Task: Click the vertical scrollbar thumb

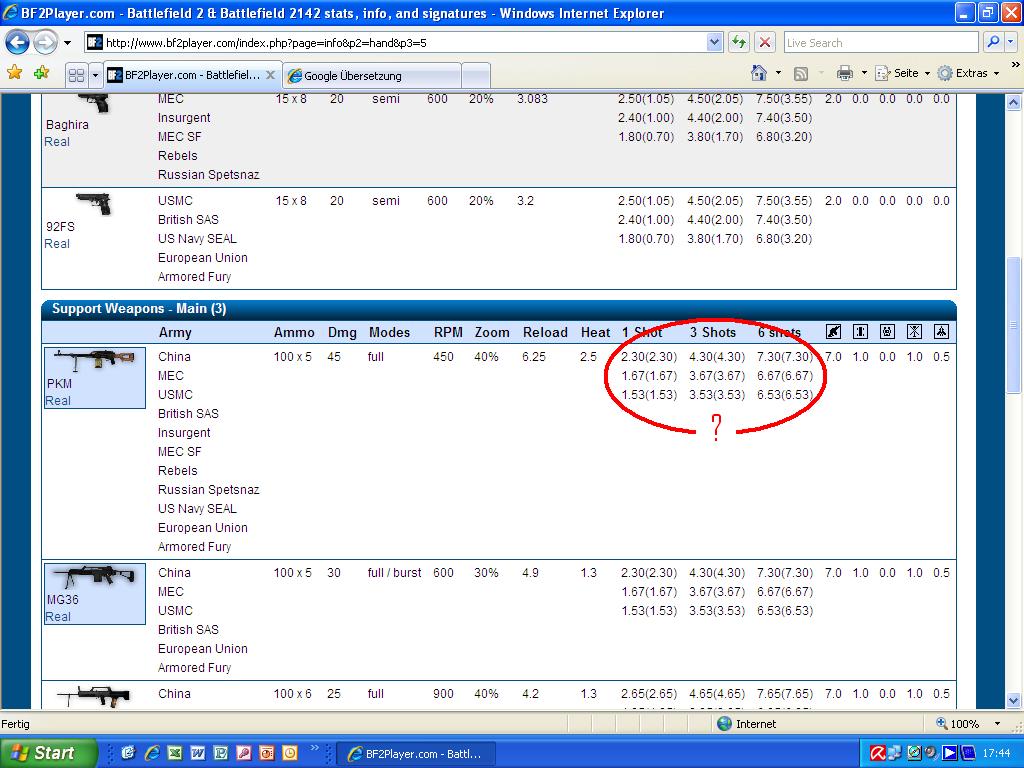Action: pos(1013,325)
